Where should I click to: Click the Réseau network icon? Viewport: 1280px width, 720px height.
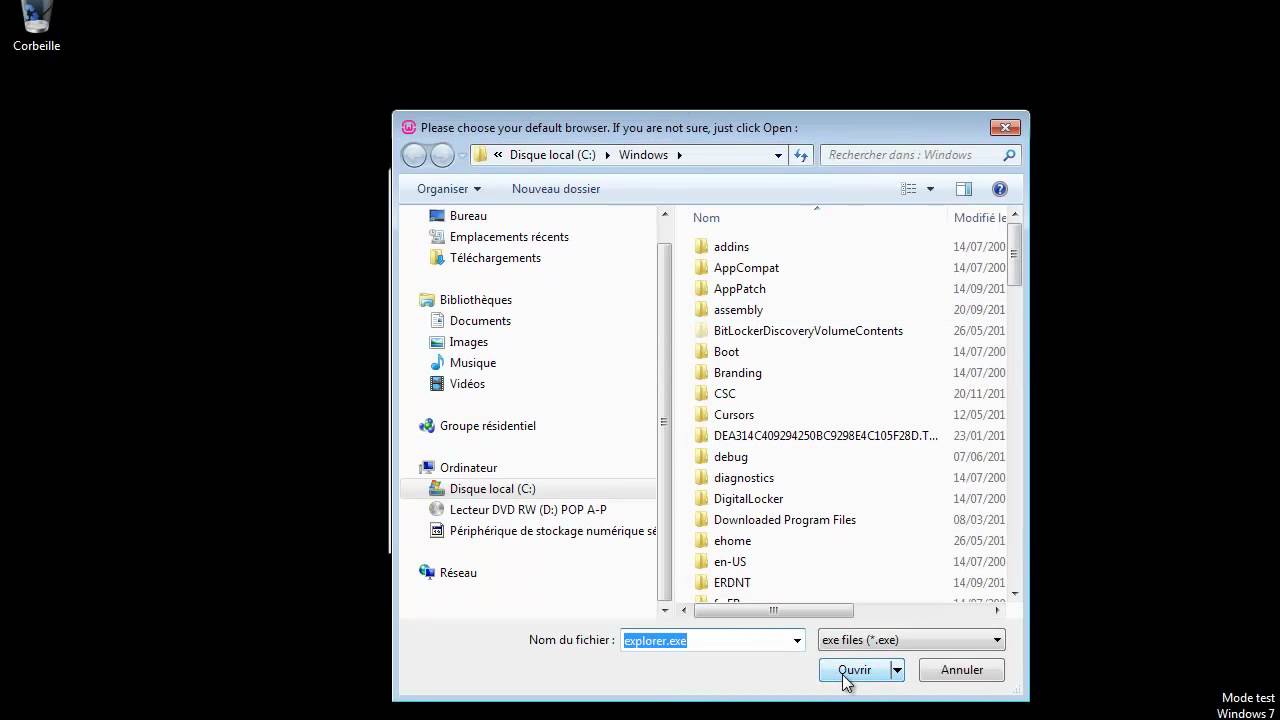pos(427,573)
